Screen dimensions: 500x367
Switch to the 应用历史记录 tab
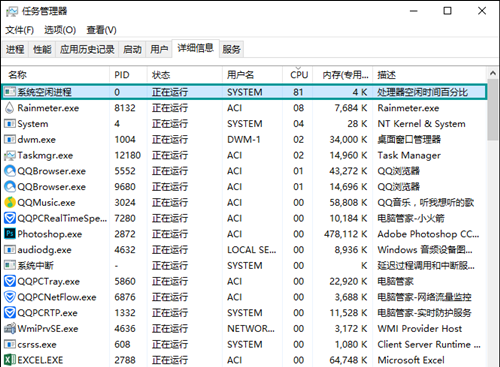point(87,50)
